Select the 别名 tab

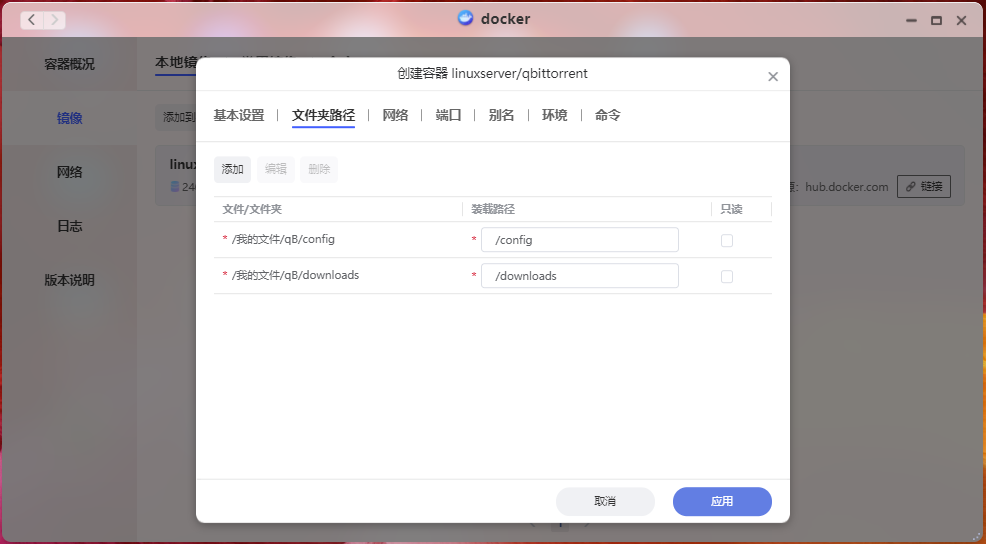point(501,115)
